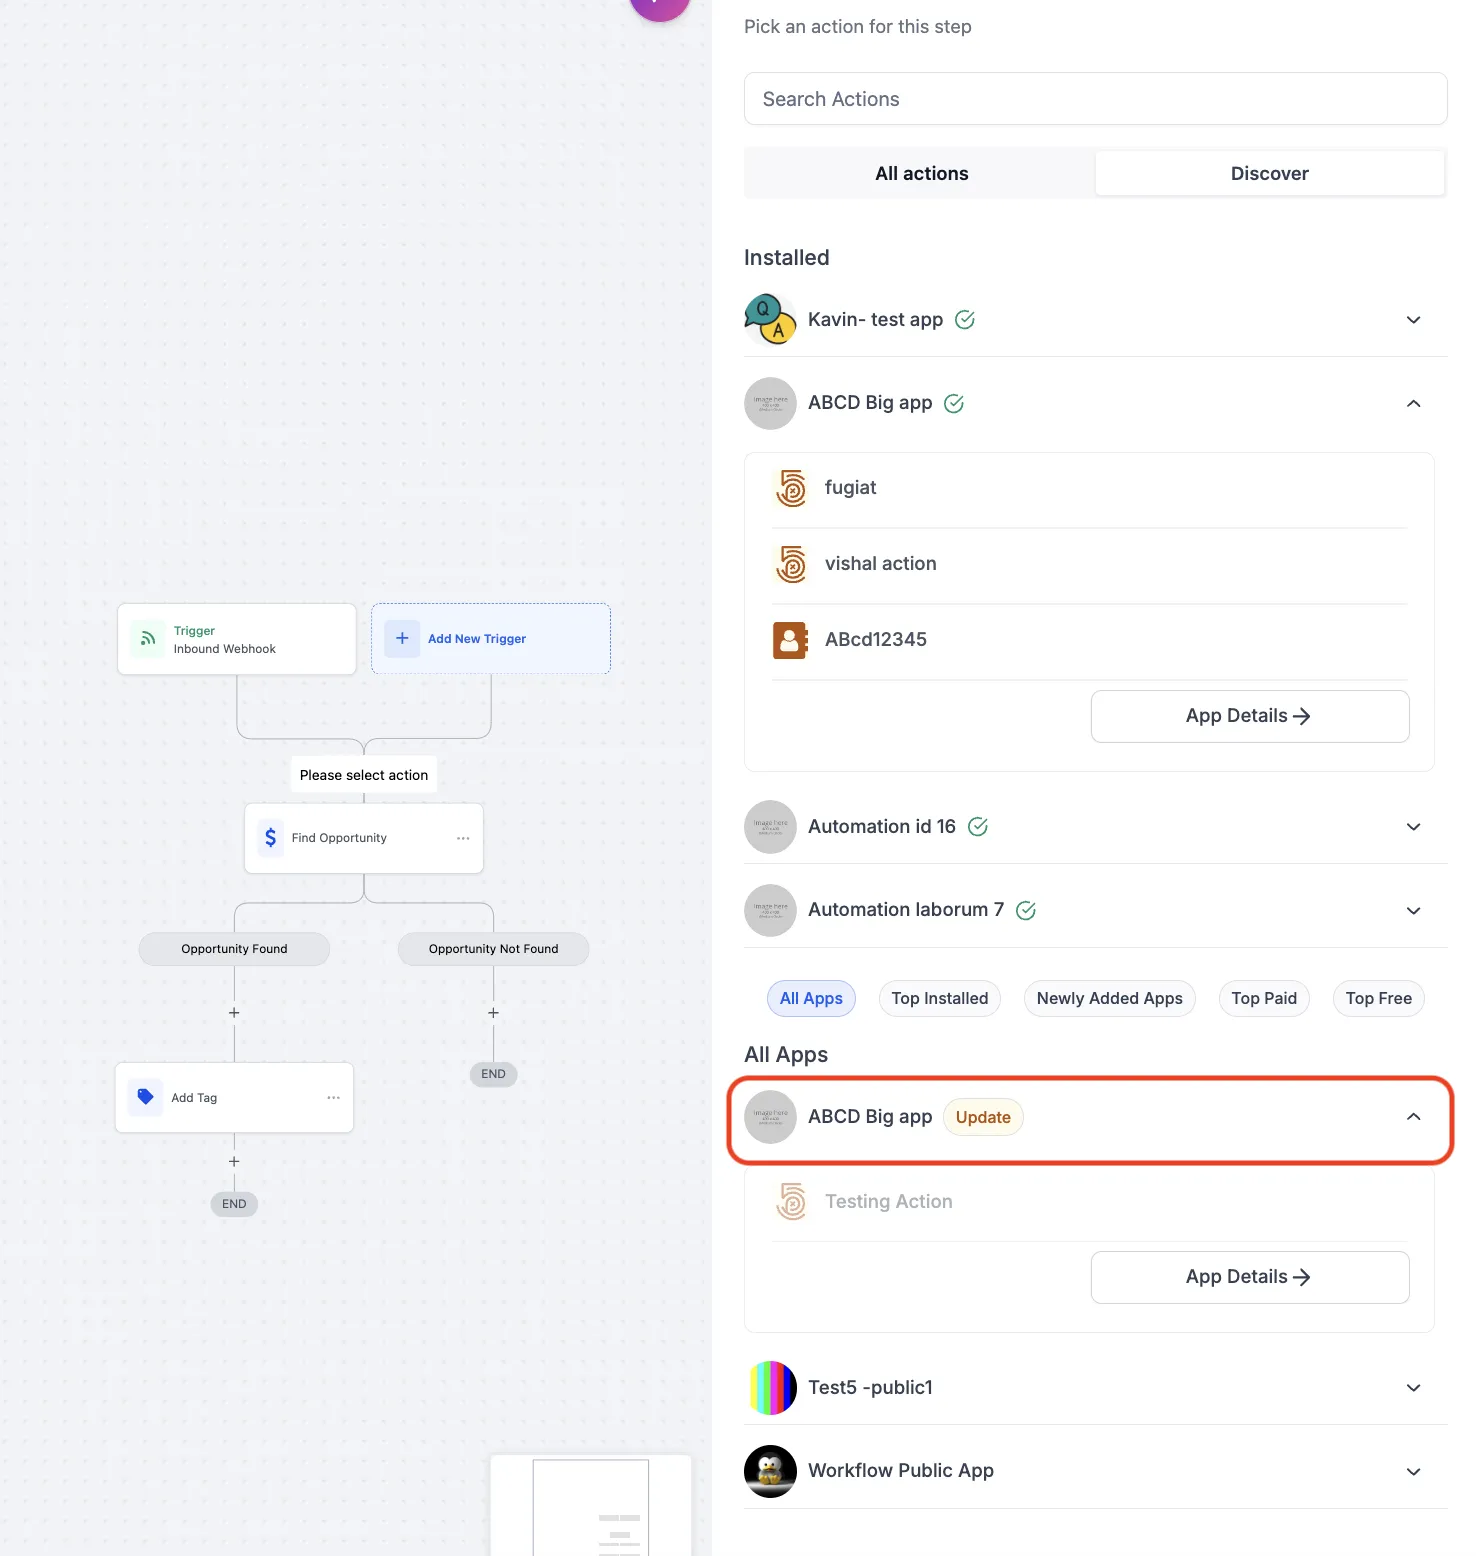This screenshot has height=1556, width=1476.
Task: Click the Find Opportunity dollar icon
Action: coord(270,838)
